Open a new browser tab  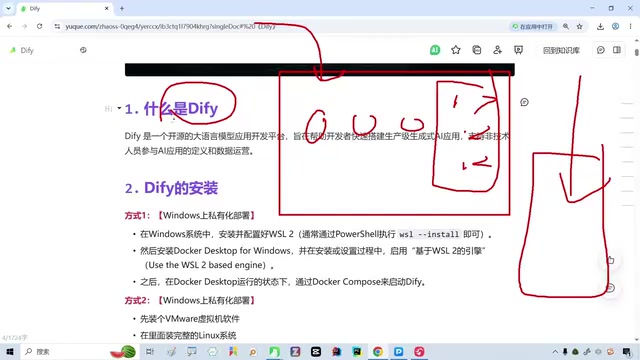click(x=122, y=8)
